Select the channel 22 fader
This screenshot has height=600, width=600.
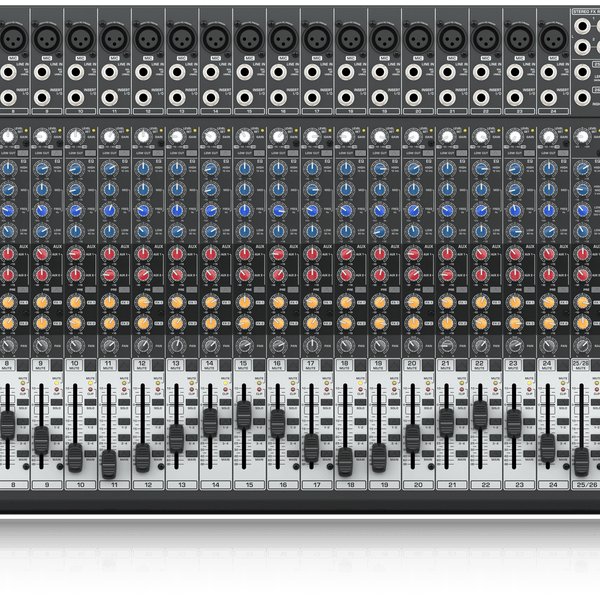tap(480, 414)
